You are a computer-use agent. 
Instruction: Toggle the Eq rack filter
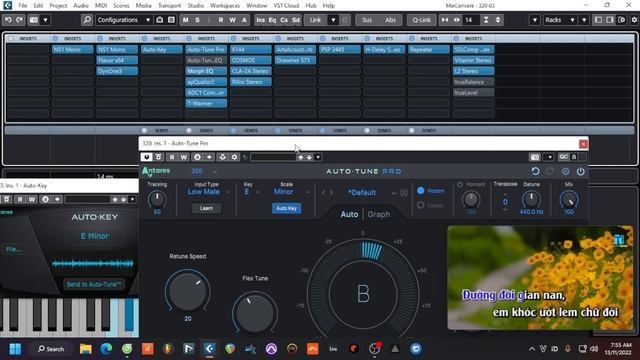272,20
